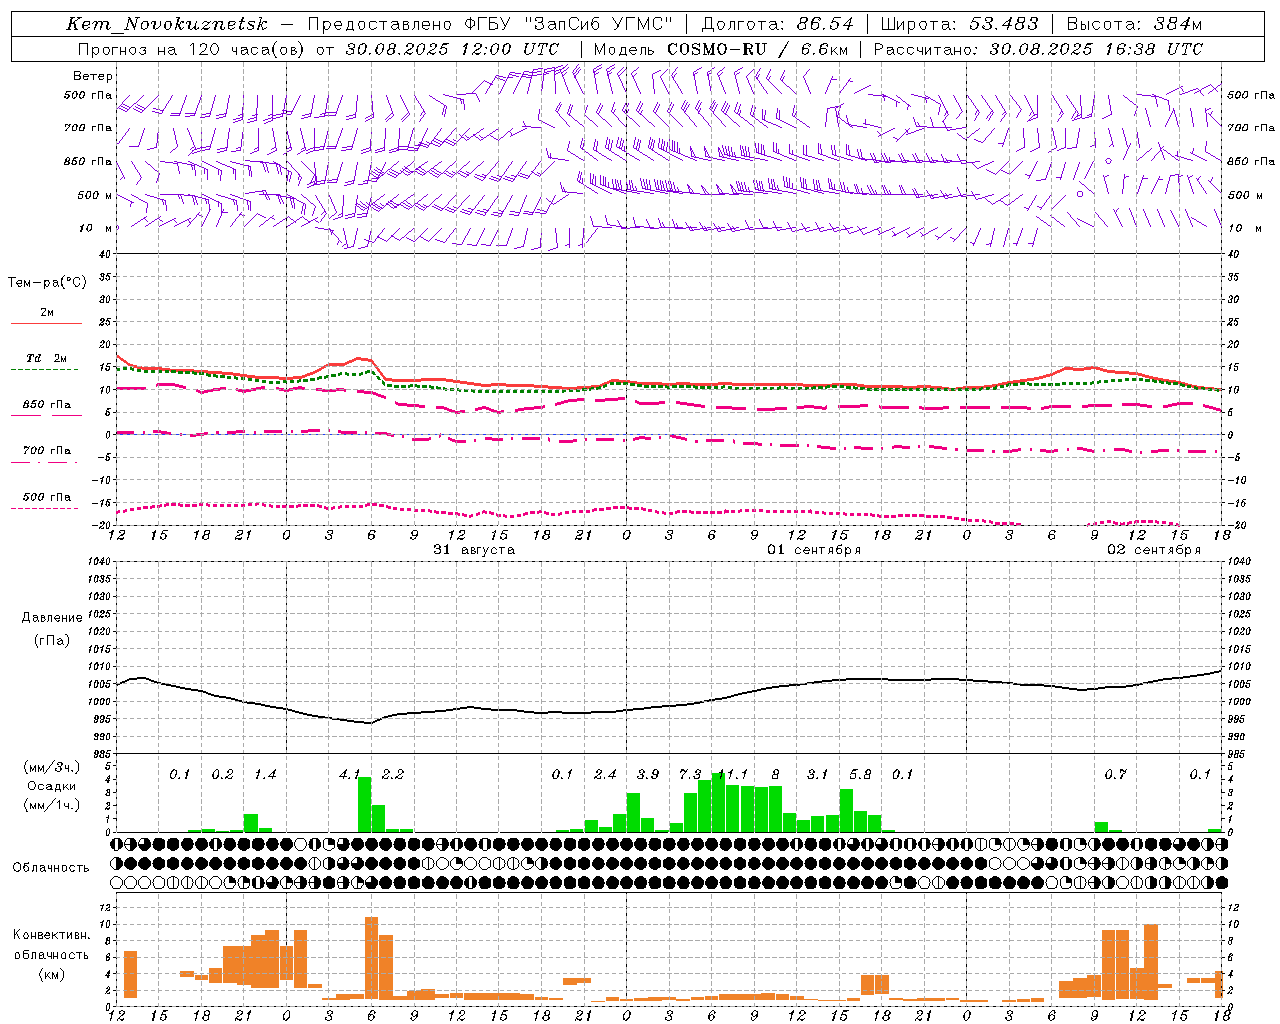
Task: Click the (км) unit label under облачность
Action: point(51,974)
